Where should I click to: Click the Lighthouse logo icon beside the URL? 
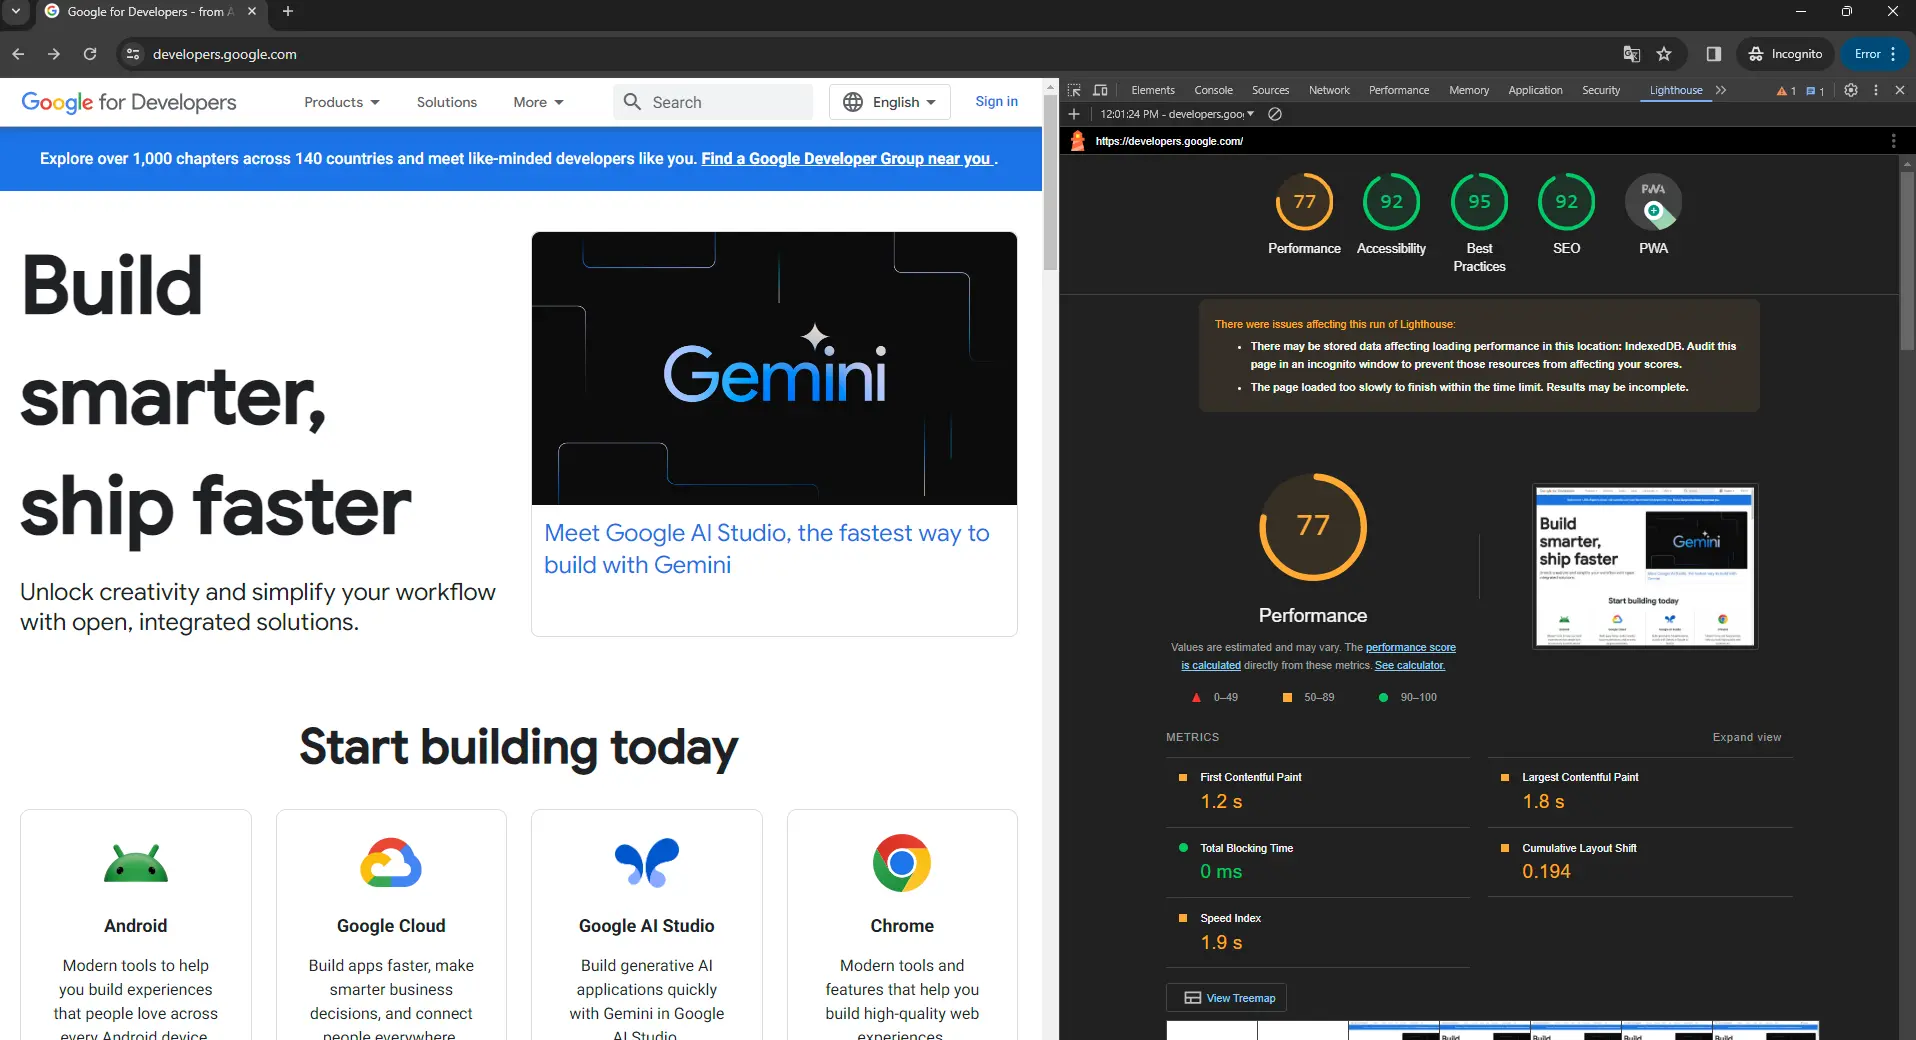click(1078, 141)
